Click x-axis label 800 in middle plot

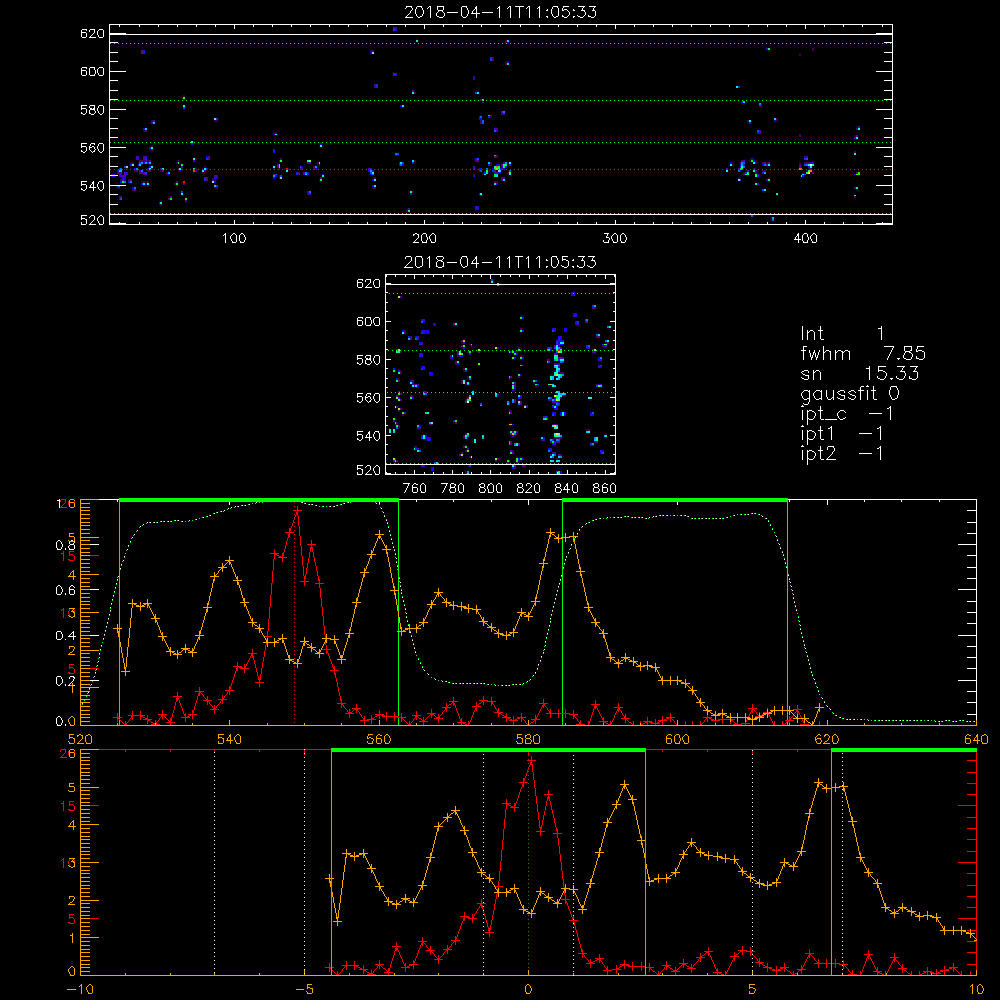[x=490, y=489]
